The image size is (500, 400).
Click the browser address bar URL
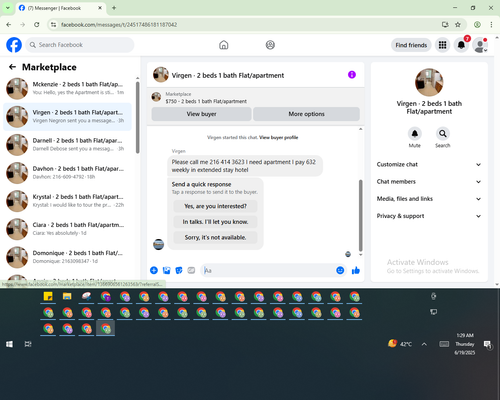coord(119,25)
